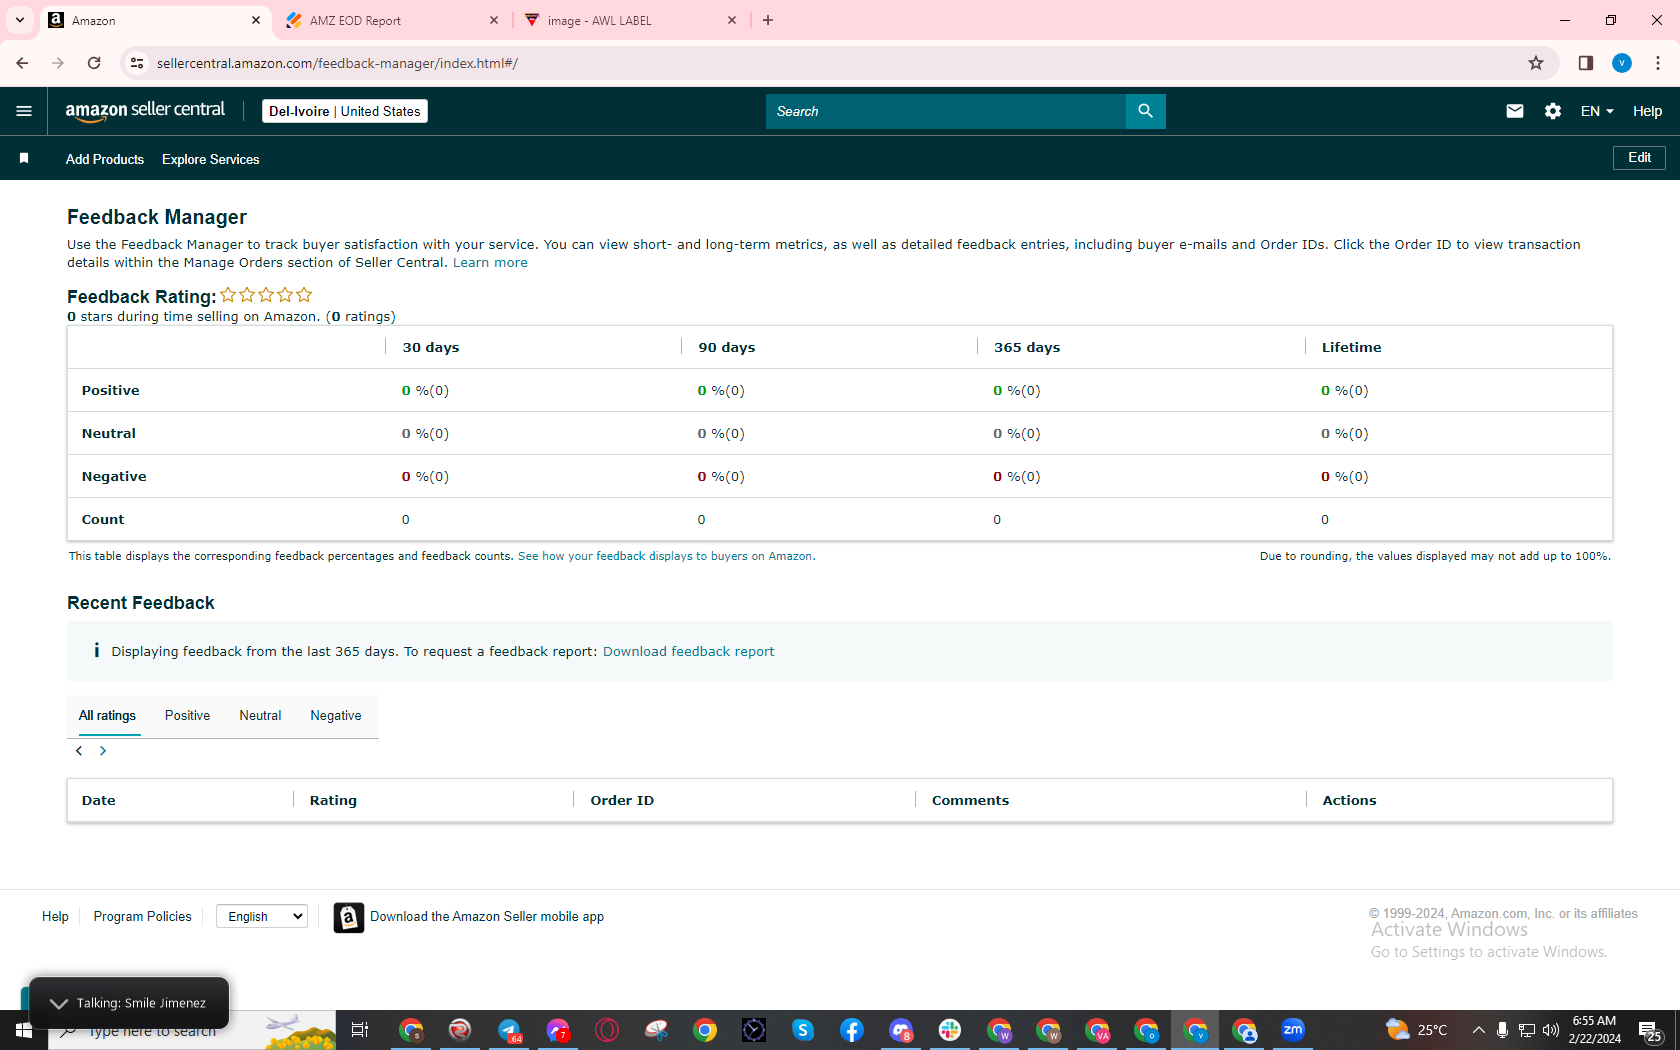1680x1050 pixels.
Task: Open Messenger from the taskbar
Action: (x=558, y=1030)
